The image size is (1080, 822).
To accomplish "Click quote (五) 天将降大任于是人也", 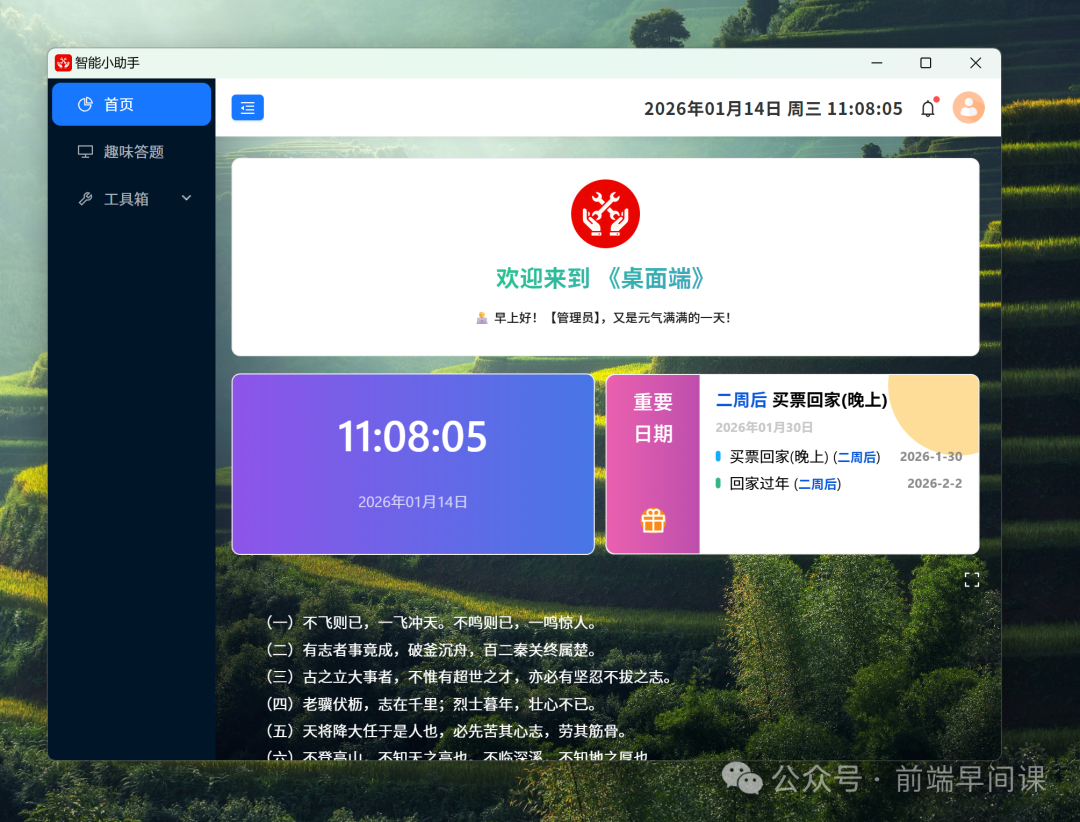I will 448,731.
